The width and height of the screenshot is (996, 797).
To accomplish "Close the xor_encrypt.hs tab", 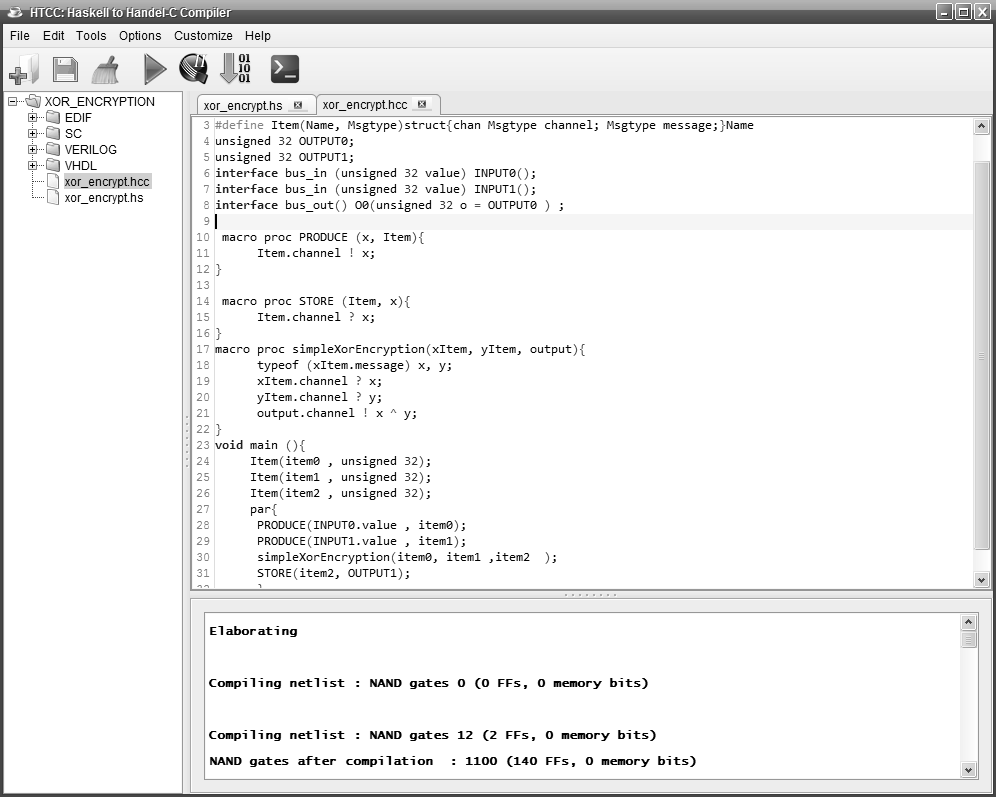I will click(x=299, y=105).
